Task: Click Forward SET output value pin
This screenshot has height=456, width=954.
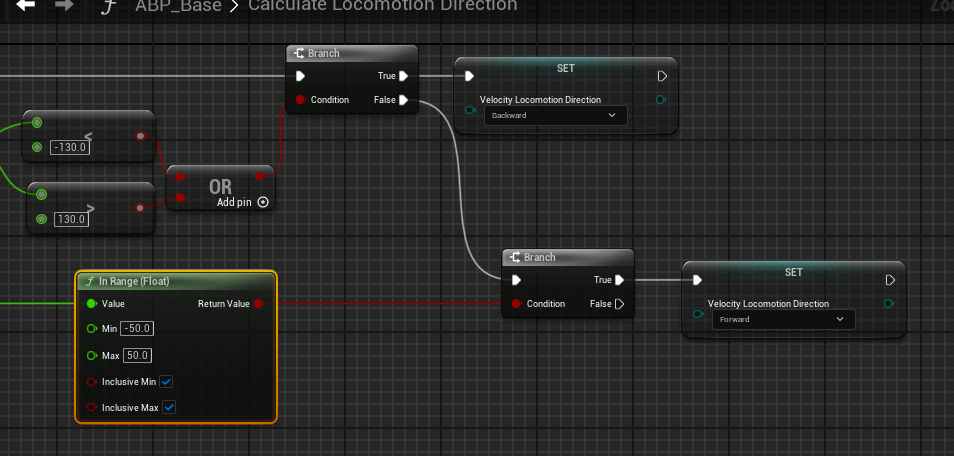Action: pyautogui.click(x=889, y=303)
